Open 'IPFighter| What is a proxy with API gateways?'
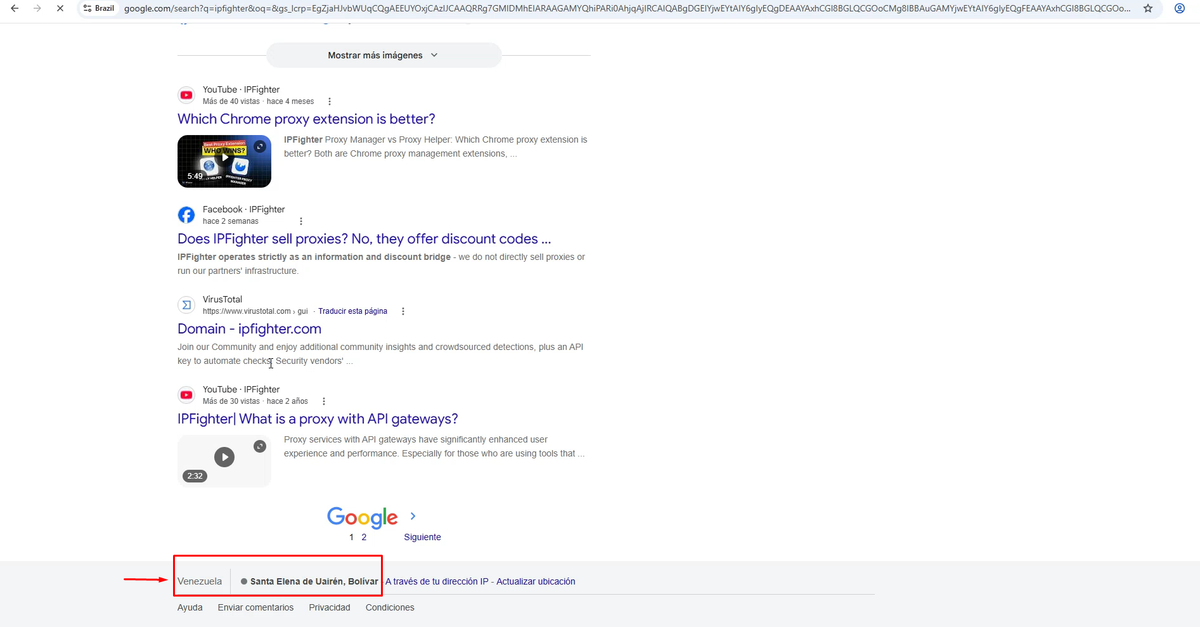 click(318, 419)
